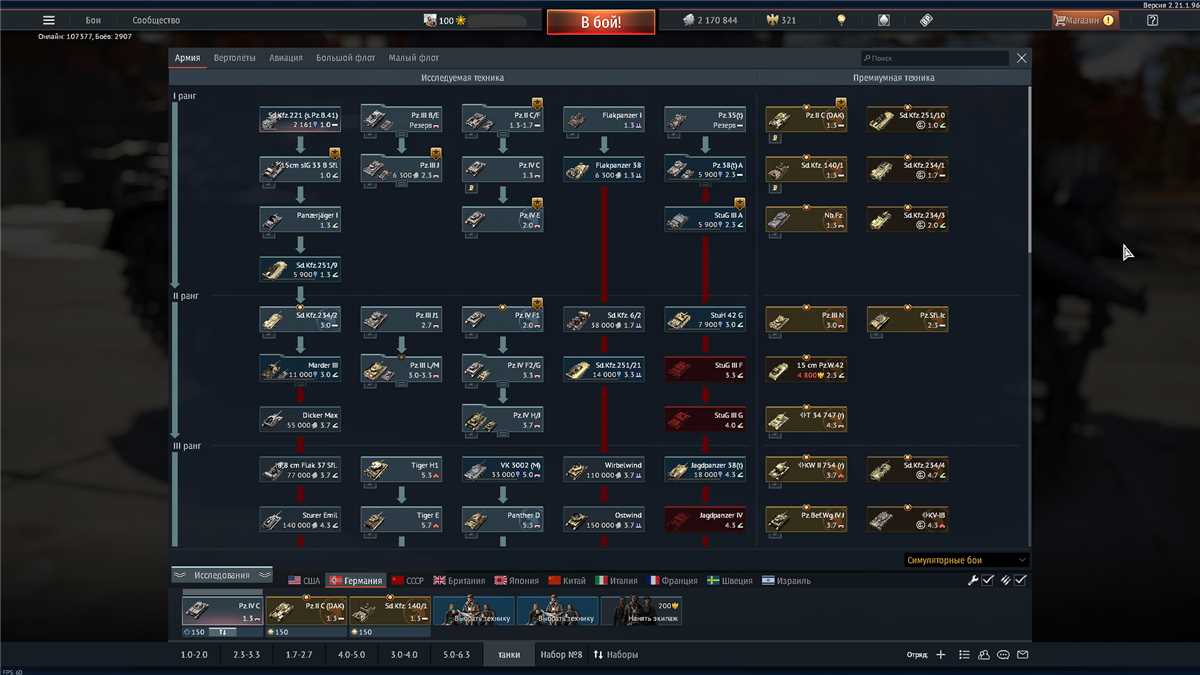Select the Jagdpanzer IV vehicle

[x=704, y=519]
